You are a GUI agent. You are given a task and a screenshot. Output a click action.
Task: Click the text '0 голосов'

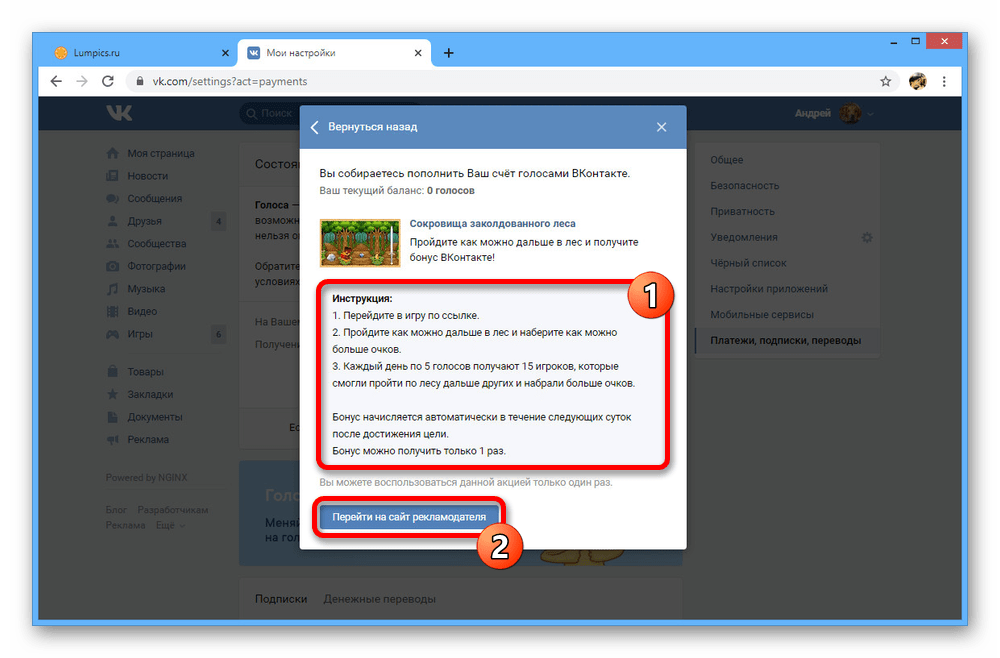[450, 190]
